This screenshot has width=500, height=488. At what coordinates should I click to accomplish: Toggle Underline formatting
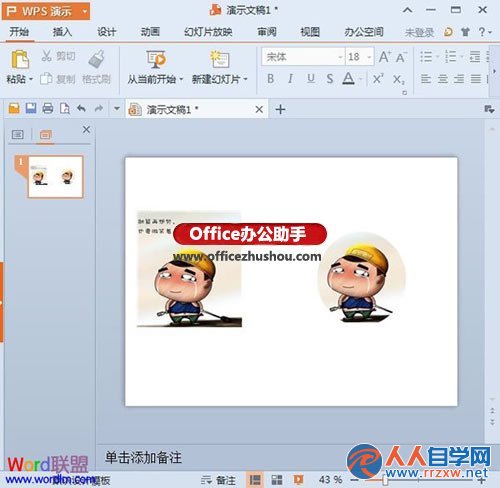click(311, 79)
